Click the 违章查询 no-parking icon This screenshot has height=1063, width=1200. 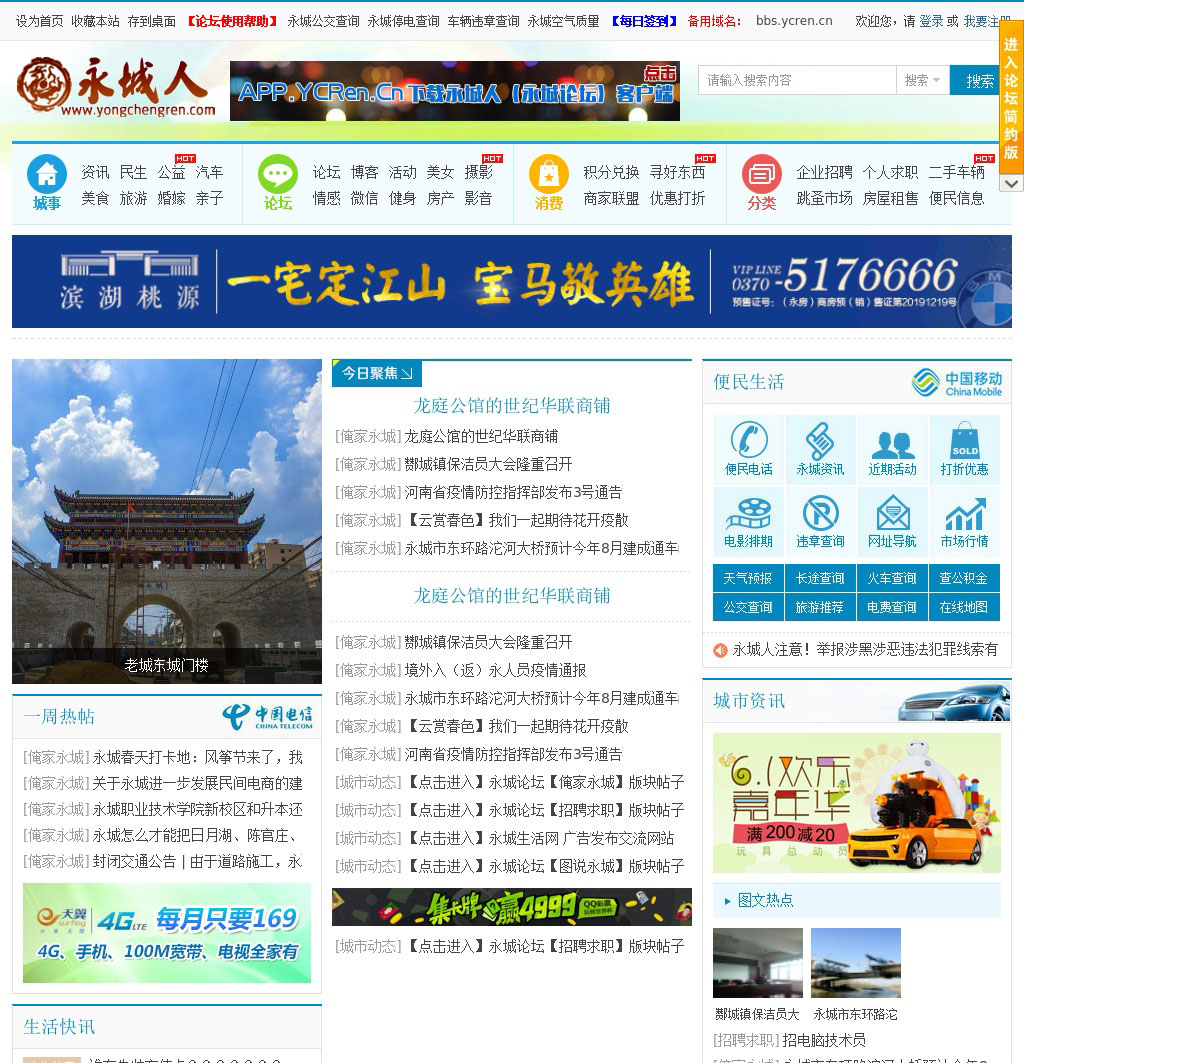click(821, 513)
